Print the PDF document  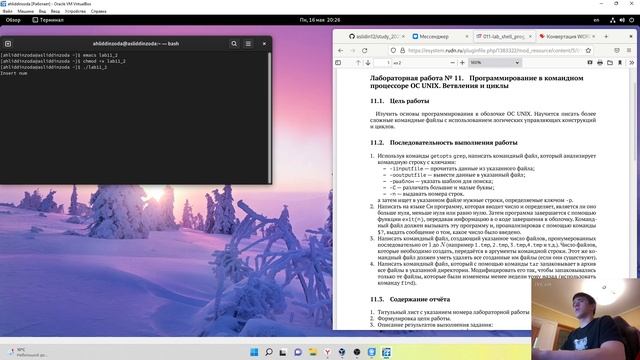pyautogui.click(x=600, y=63)
